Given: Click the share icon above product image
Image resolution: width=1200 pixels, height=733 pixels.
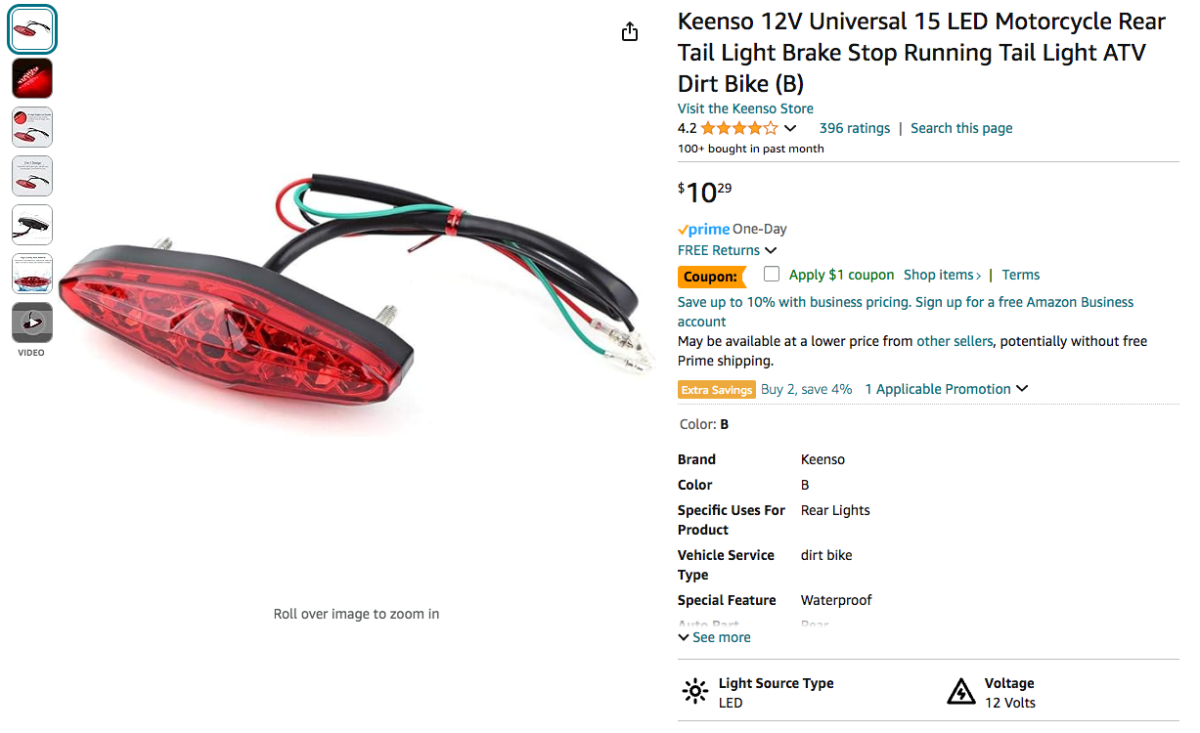Looking at the screenshot, I should (629, 32).
